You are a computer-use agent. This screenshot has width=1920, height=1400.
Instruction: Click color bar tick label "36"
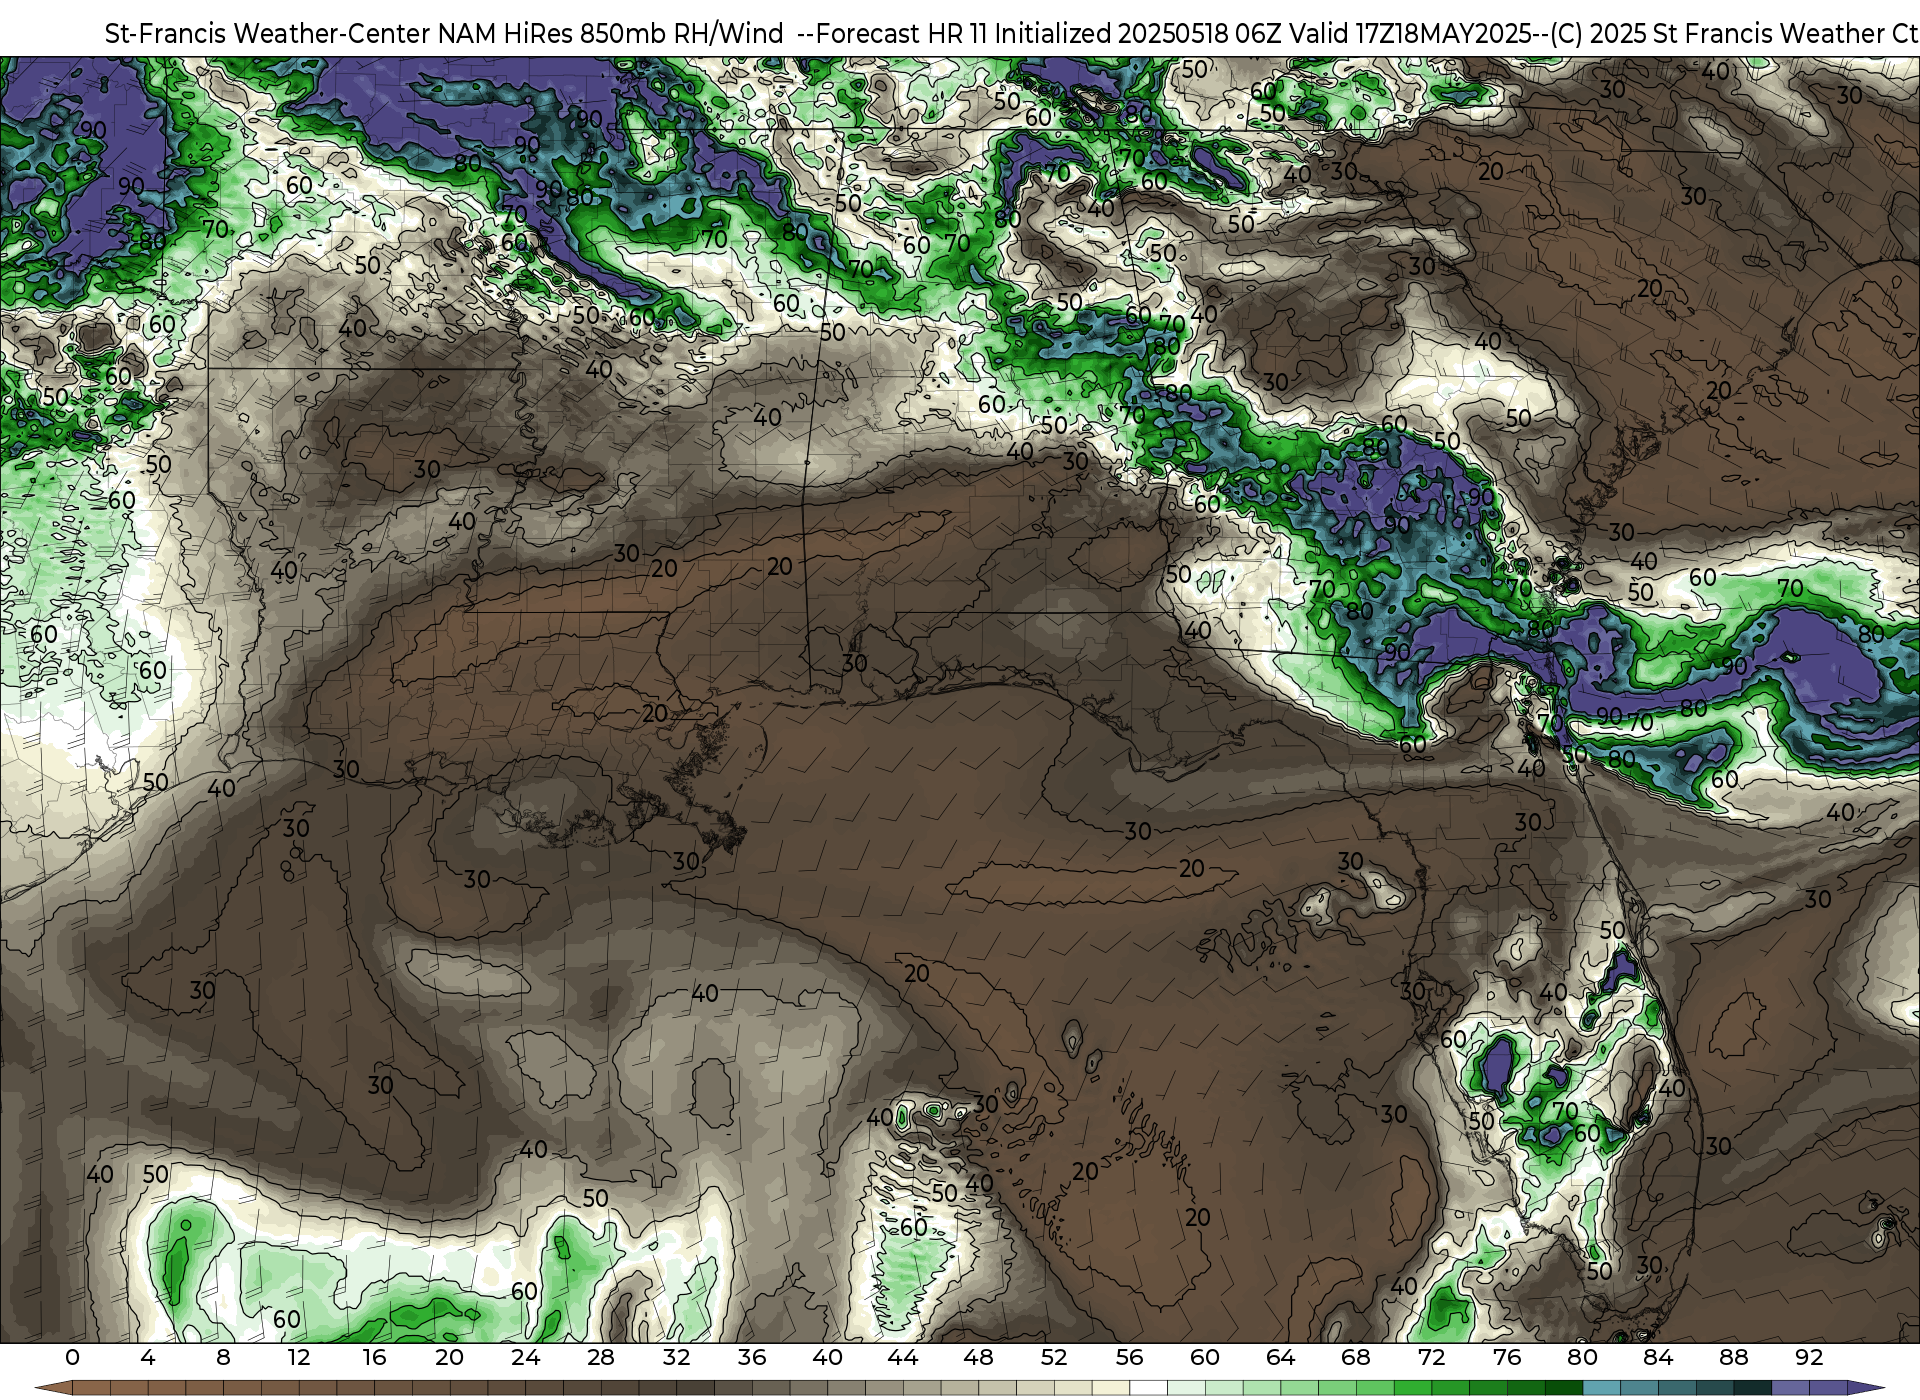(752, 1357)
